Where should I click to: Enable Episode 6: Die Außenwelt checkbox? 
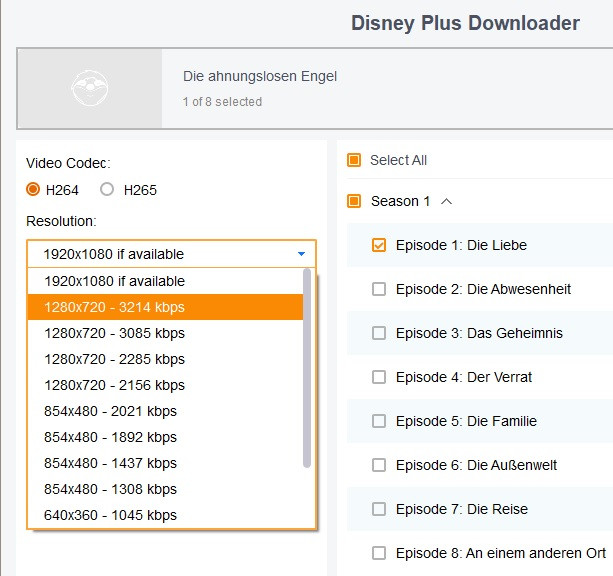click(x=379, y=465)
